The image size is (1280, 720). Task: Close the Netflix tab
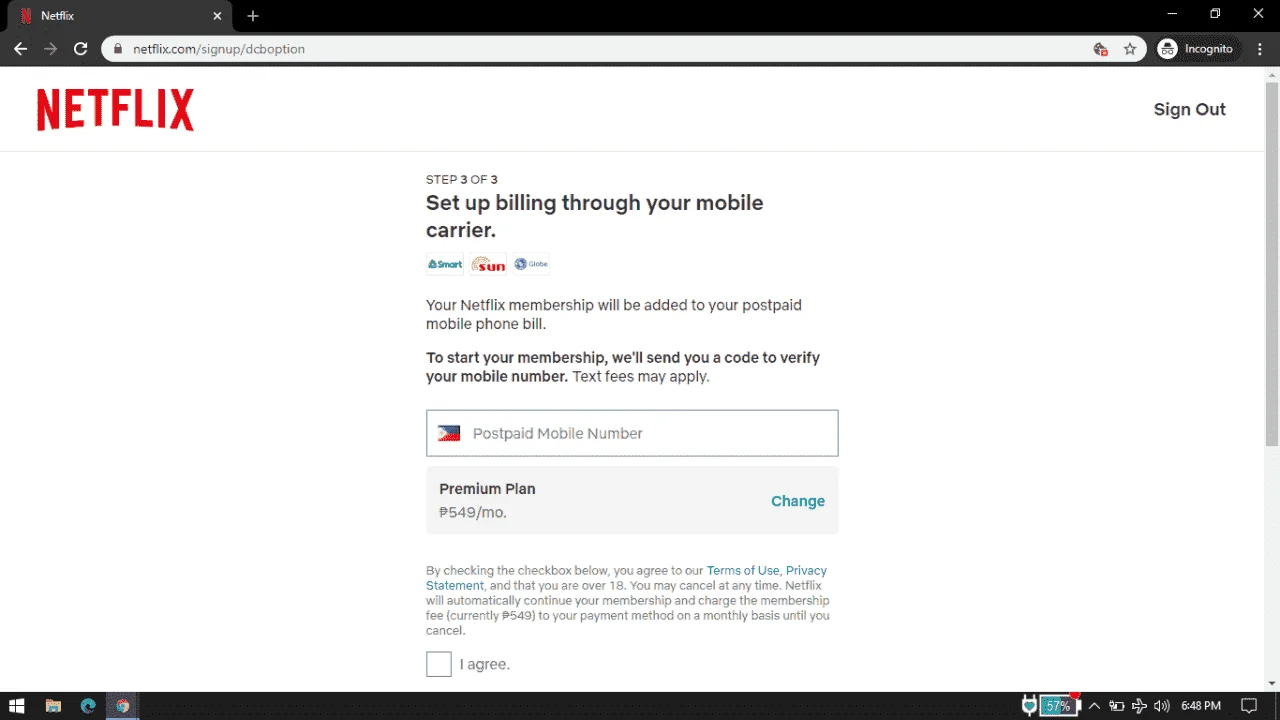(x=217, y=16)
